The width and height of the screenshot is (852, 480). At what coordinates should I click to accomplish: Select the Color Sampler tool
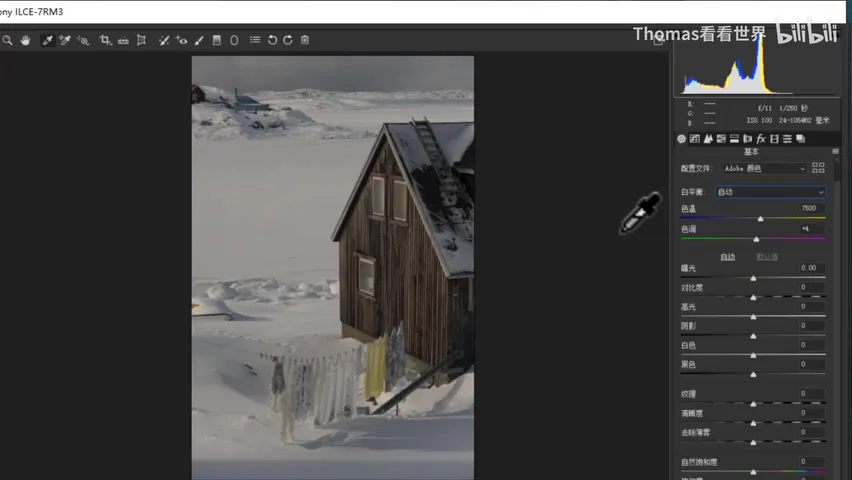click(65, 40)
